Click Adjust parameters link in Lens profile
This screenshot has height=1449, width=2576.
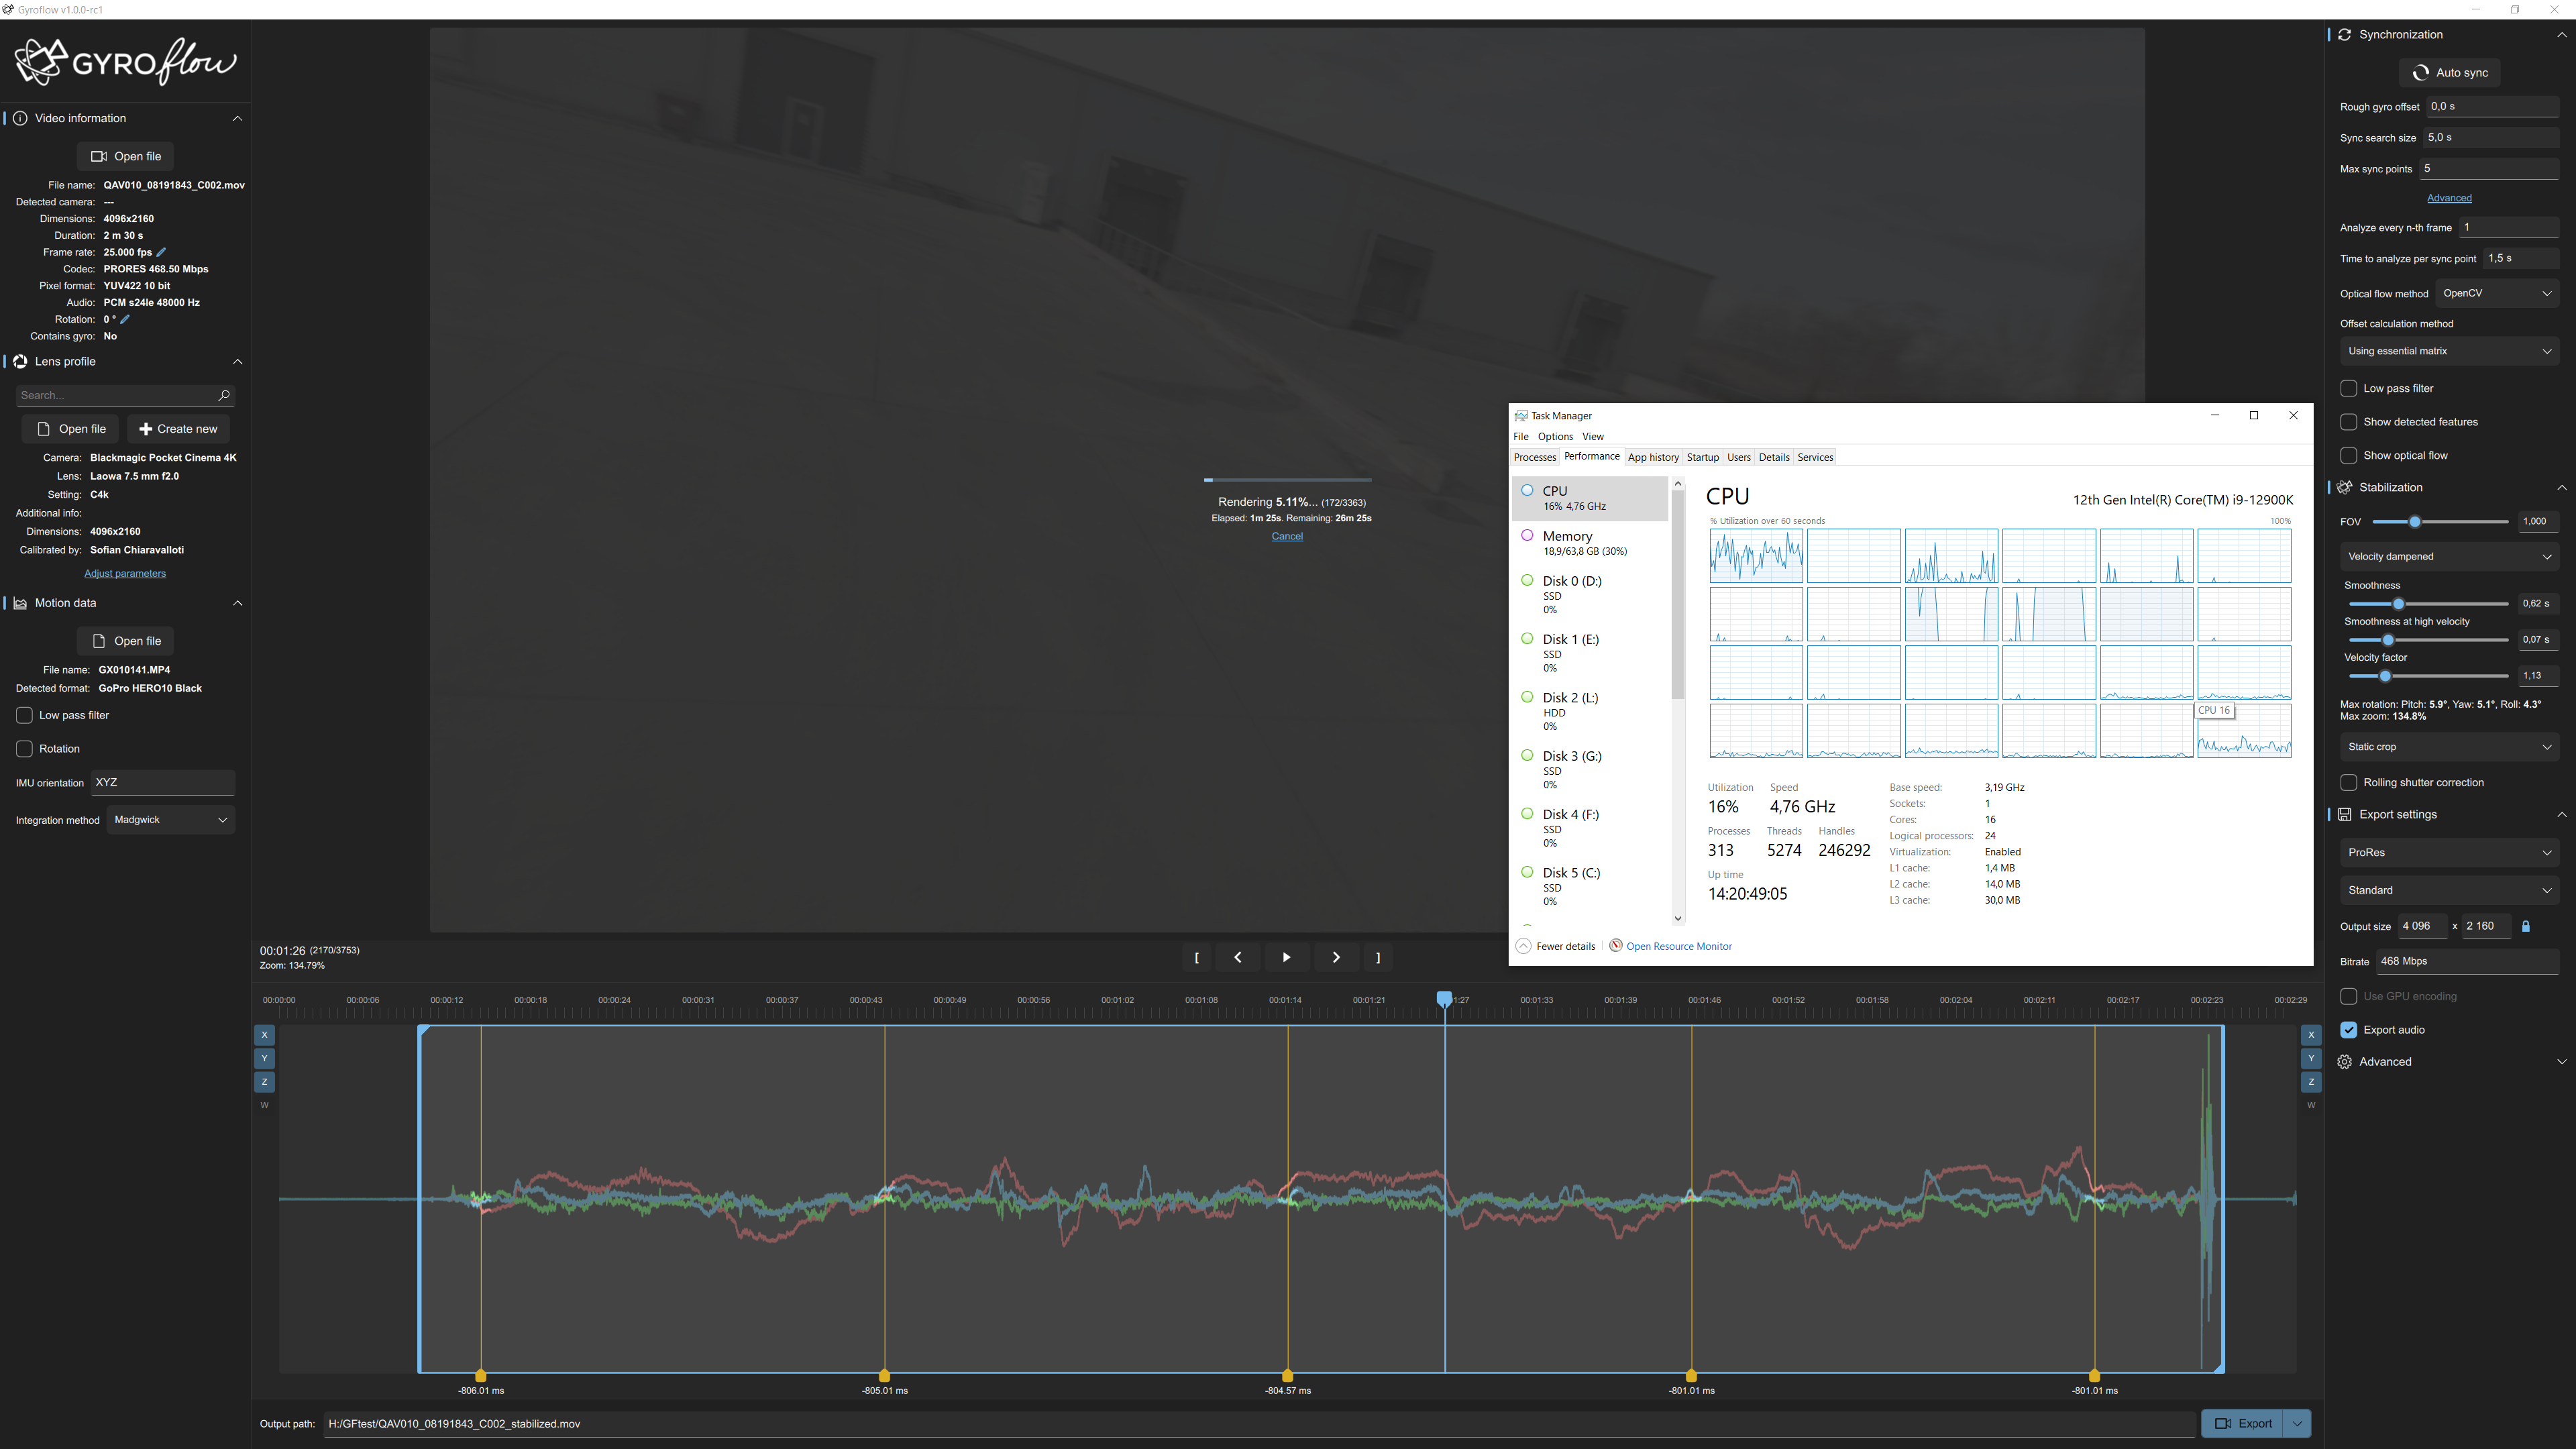(x=125, y=573)
